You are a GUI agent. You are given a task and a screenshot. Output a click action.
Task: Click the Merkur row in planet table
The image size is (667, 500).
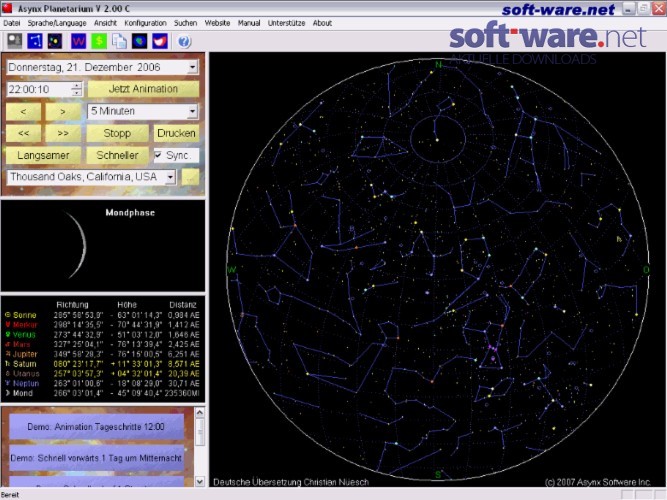(102, 325)
